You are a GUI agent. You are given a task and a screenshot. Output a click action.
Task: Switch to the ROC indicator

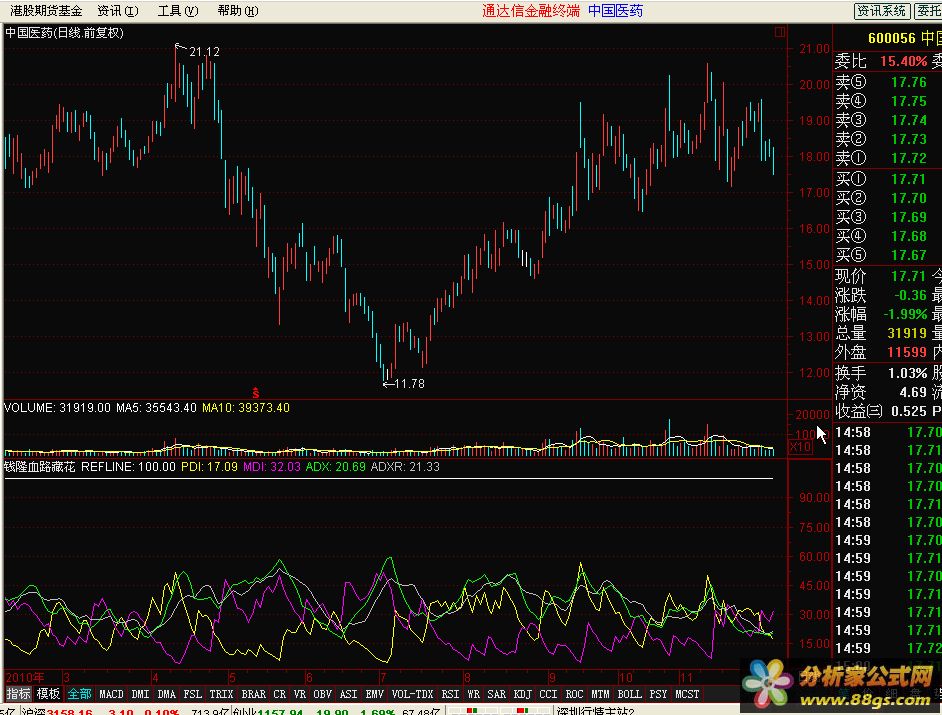point(574,694)
